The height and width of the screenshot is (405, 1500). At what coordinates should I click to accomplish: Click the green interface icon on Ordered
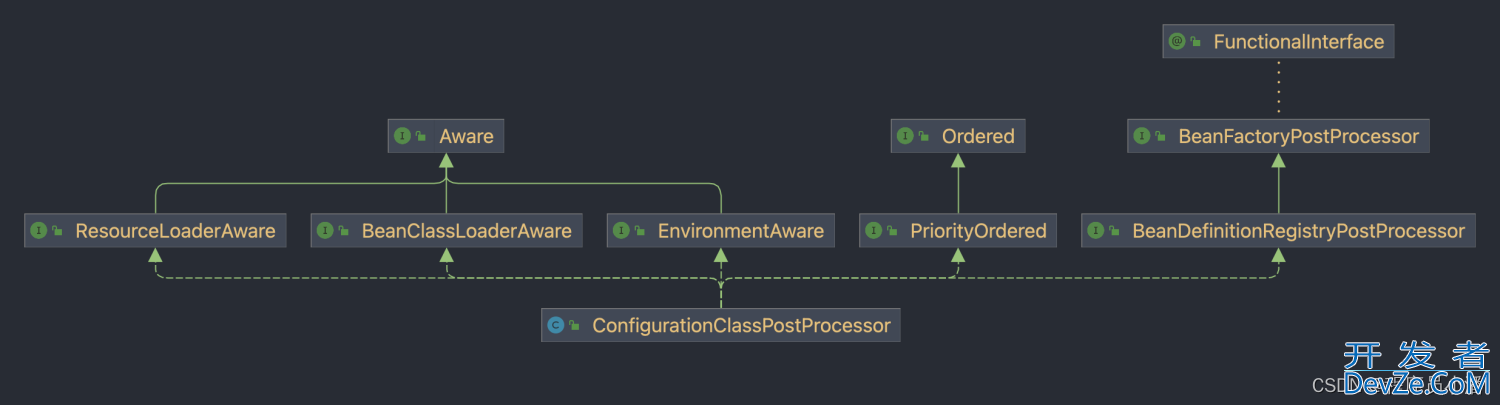pos(906,136)
